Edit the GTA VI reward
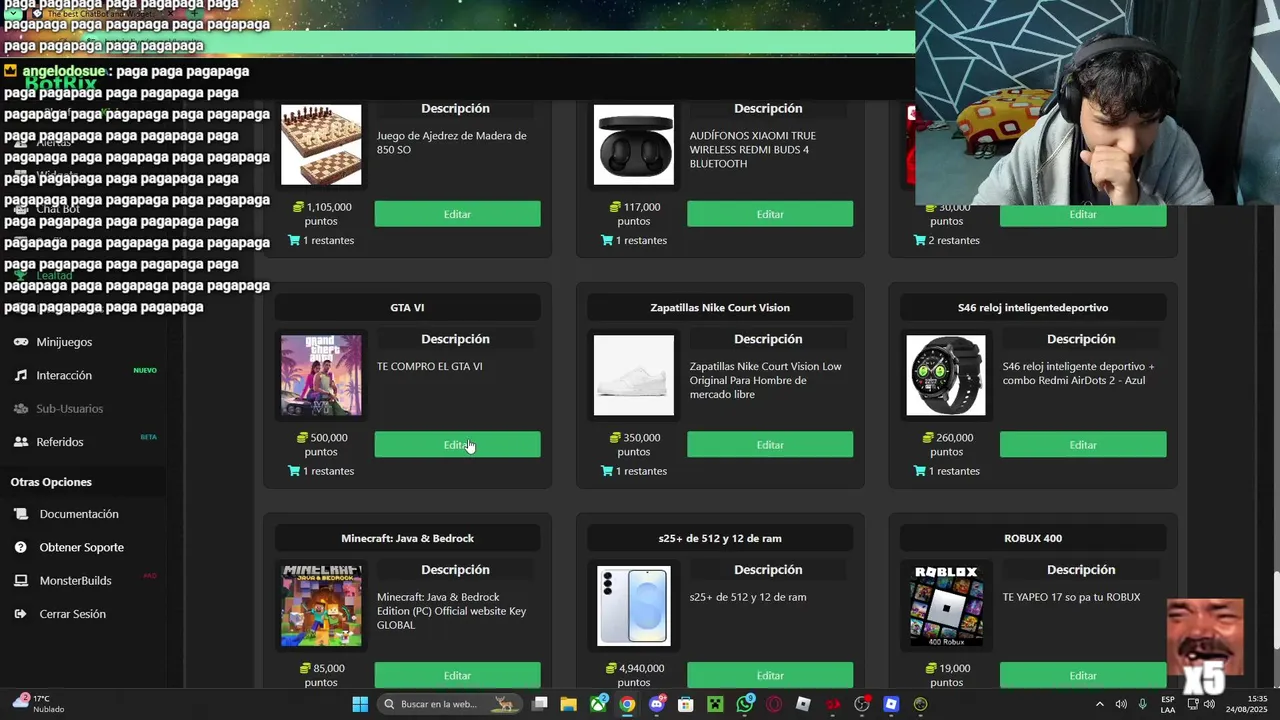 (457, 445)
